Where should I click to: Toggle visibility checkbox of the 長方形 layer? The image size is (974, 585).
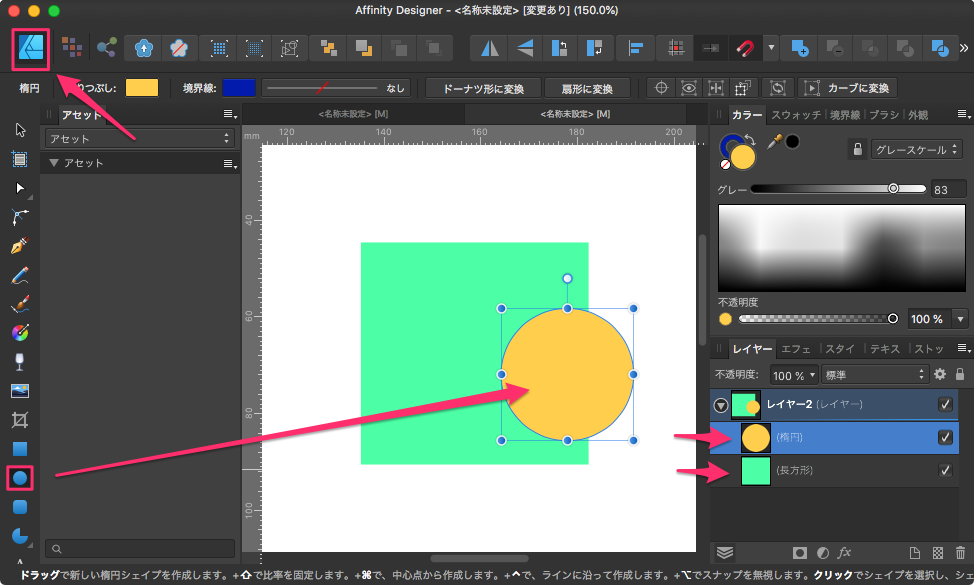pyautogui.click(x=945, y=471)
